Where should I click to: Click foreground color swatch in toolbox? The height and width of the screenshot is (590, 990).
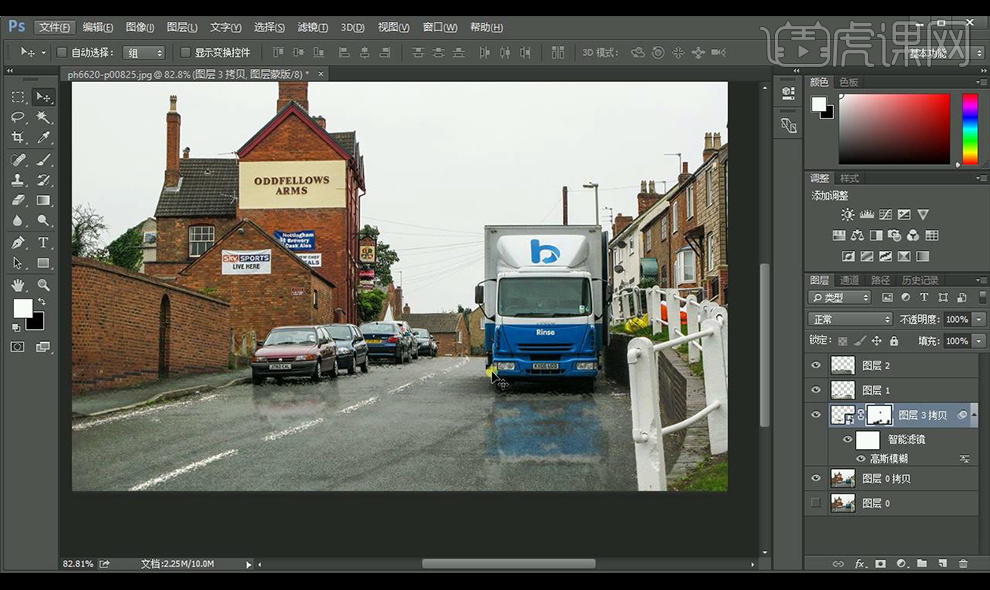[x=23, y=308]
